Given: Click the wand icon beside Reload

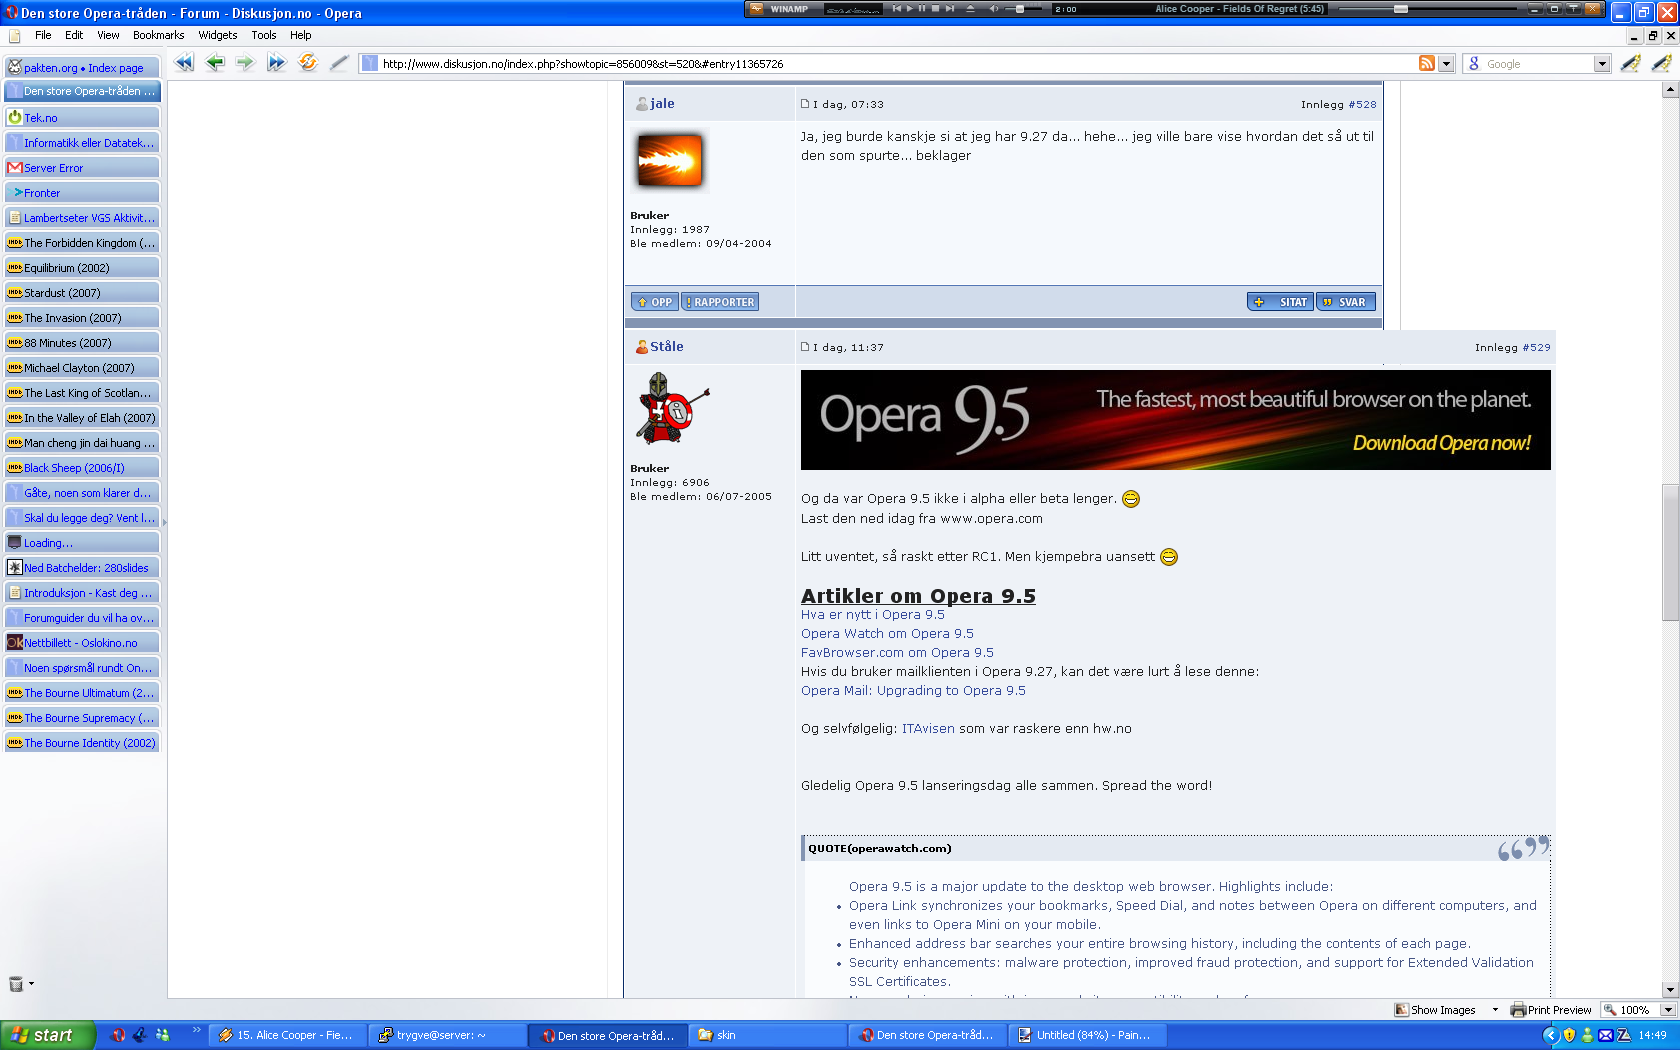Looking at the screenshot, I should (339, 63).
